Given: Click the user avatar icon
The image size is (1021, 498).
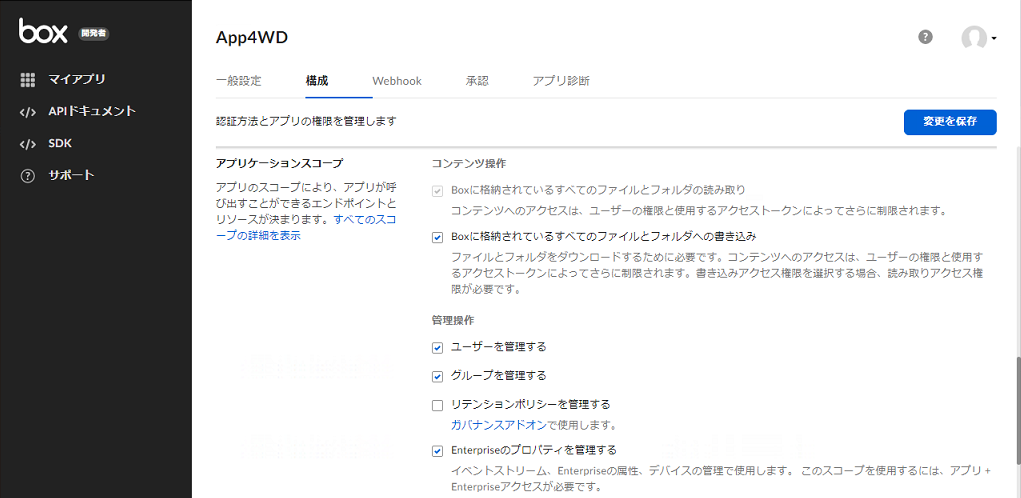Looking at the screenshot, I should point(973,38).
